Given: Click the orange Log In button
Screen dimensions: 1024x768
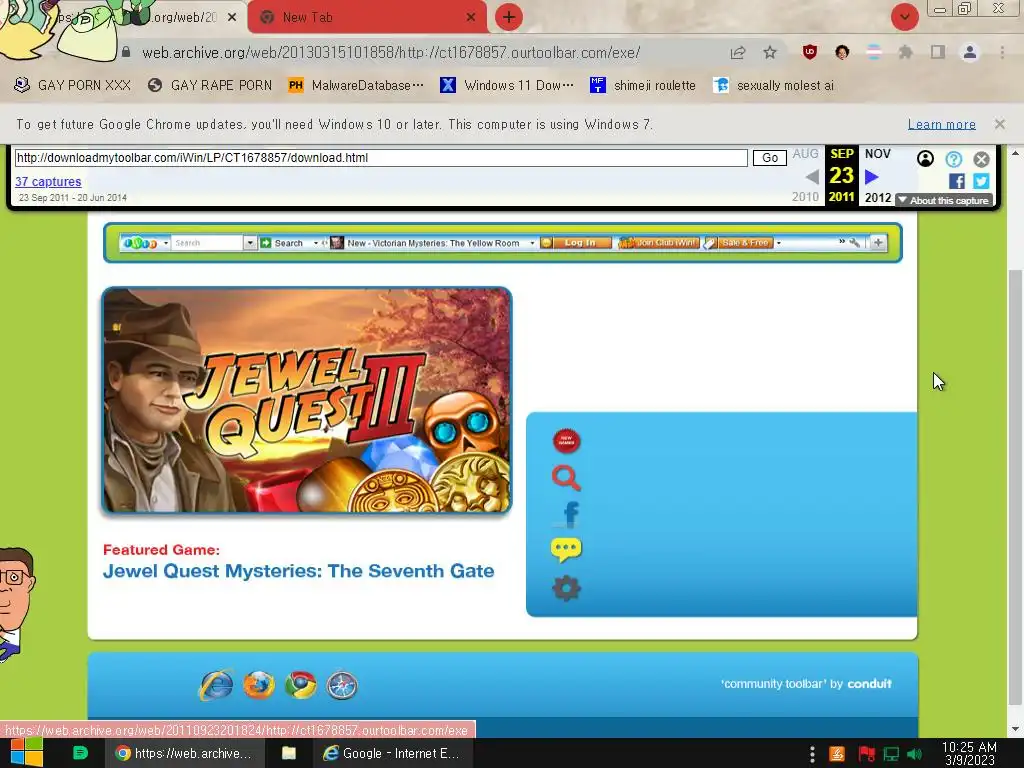Looking at the screenshot, I should (x=575, y=243).
